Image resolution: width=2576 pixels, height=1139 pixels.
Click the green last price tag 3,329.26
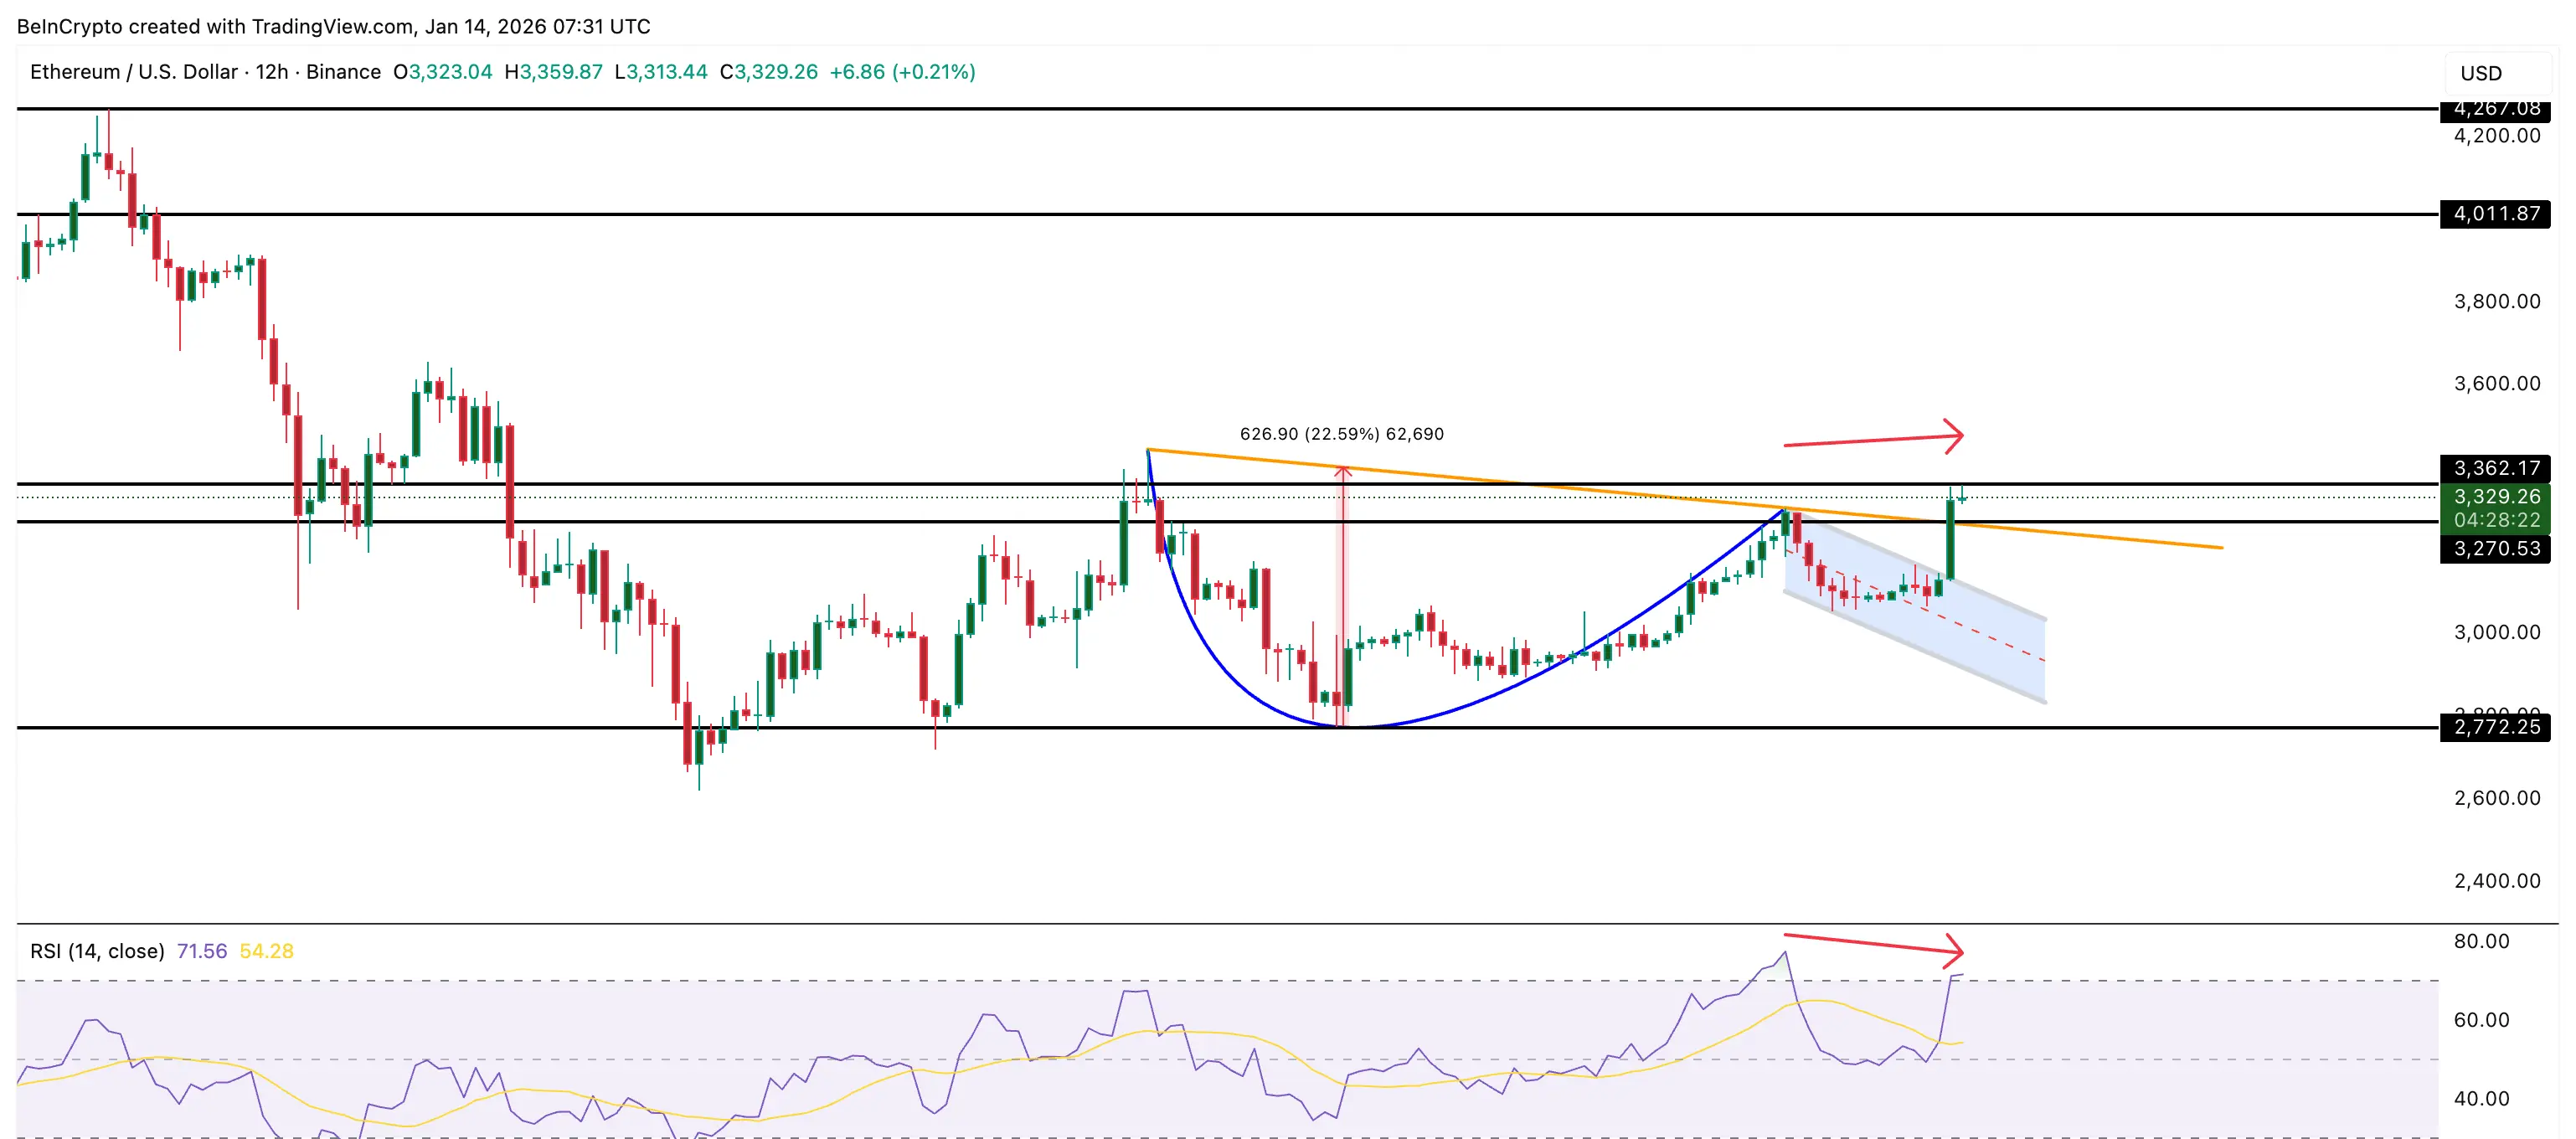2497,496
